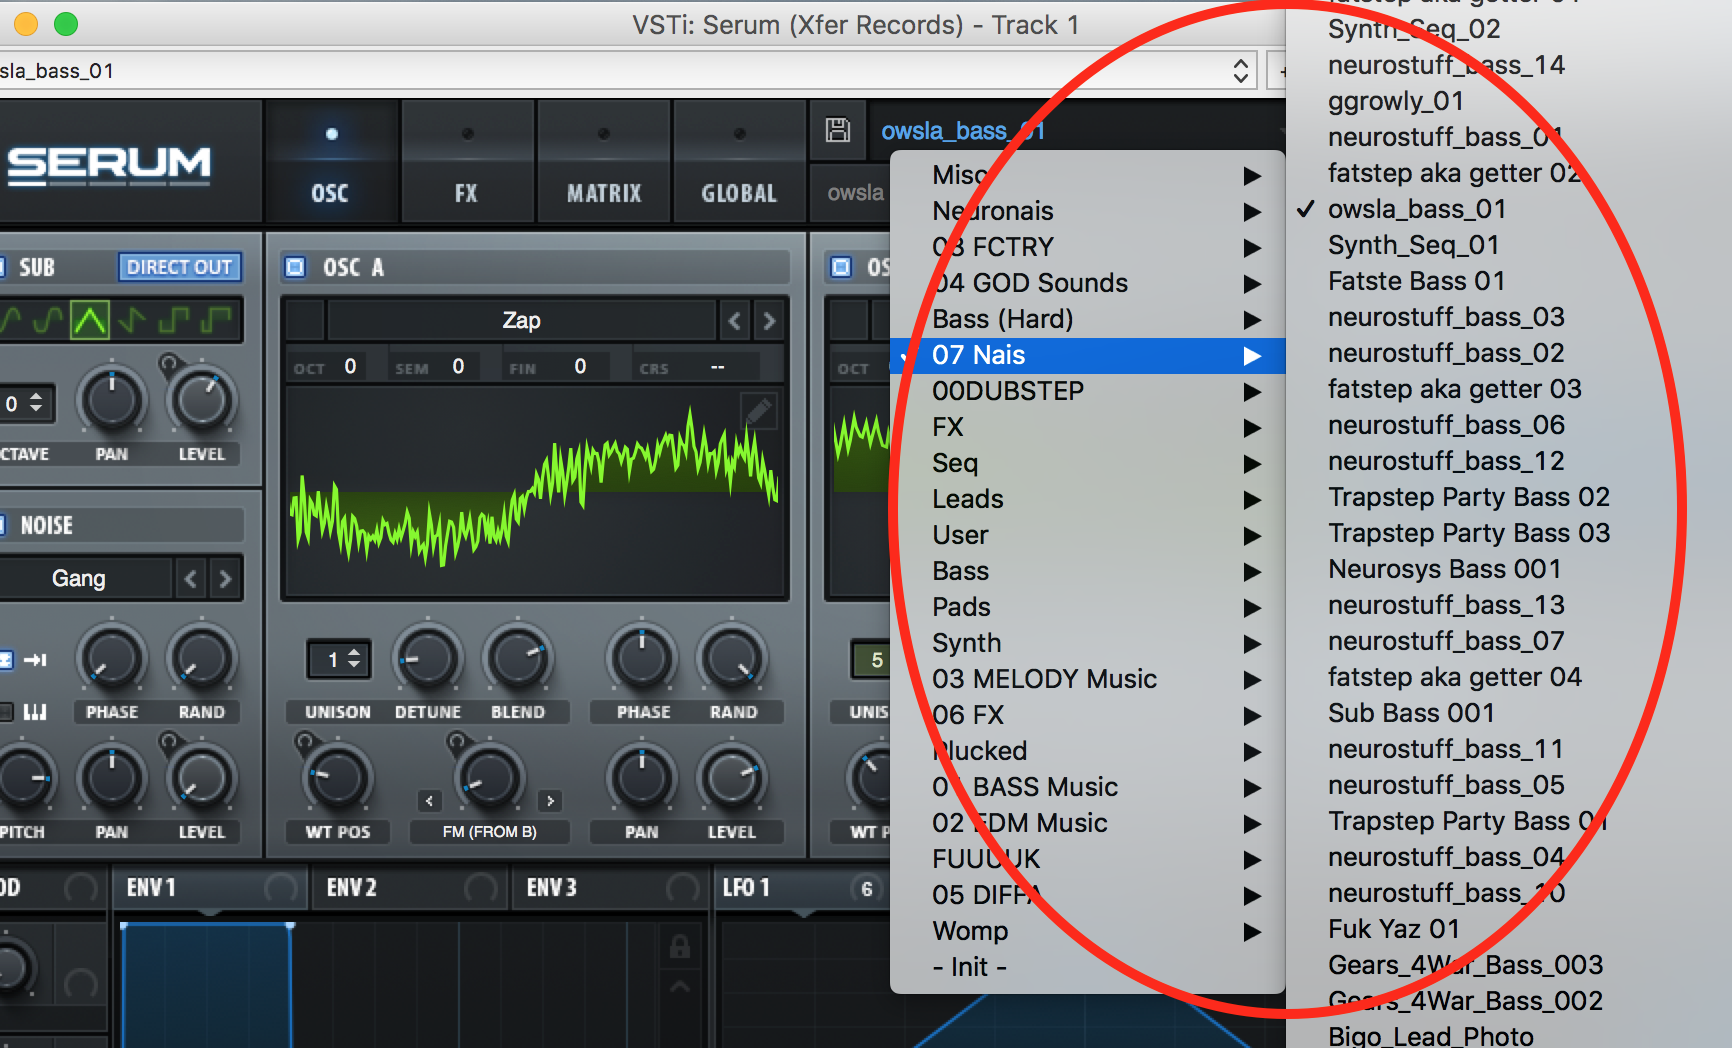
Task: Select the square sub oscillator waveform
Action: 173,320
